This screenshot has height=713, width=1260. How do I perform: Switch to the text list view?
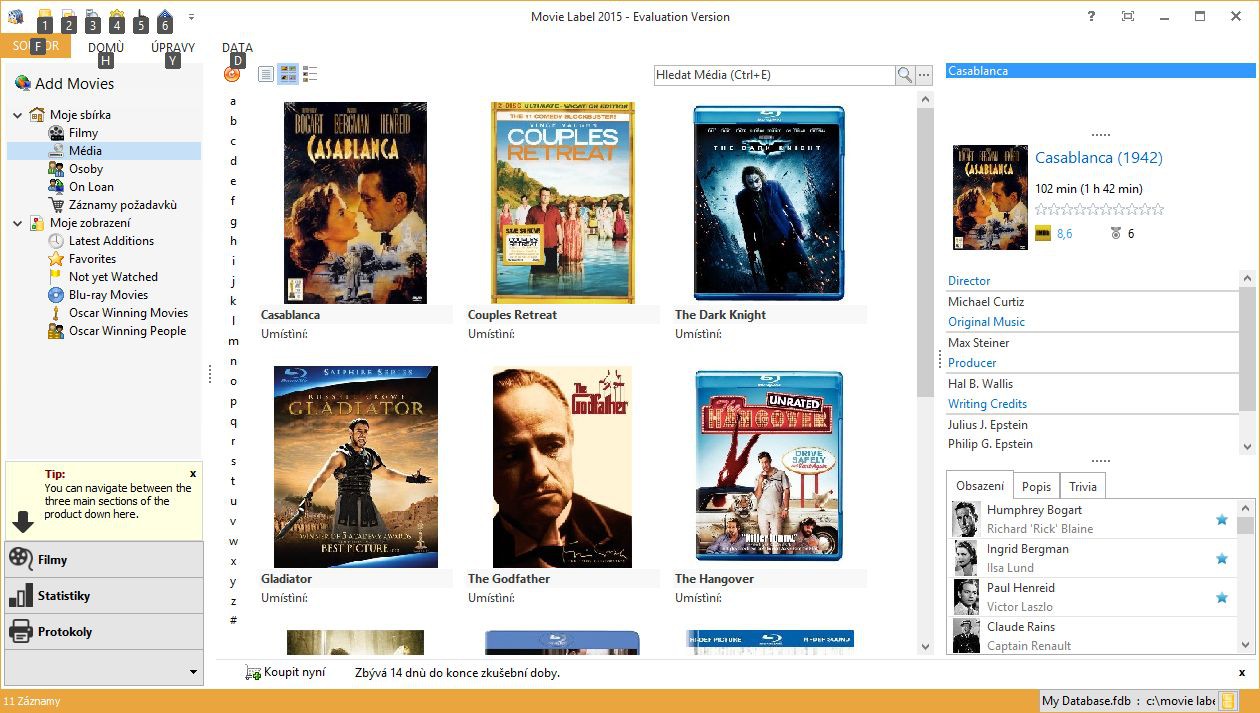pyautogui.click(x=266, y=74)
